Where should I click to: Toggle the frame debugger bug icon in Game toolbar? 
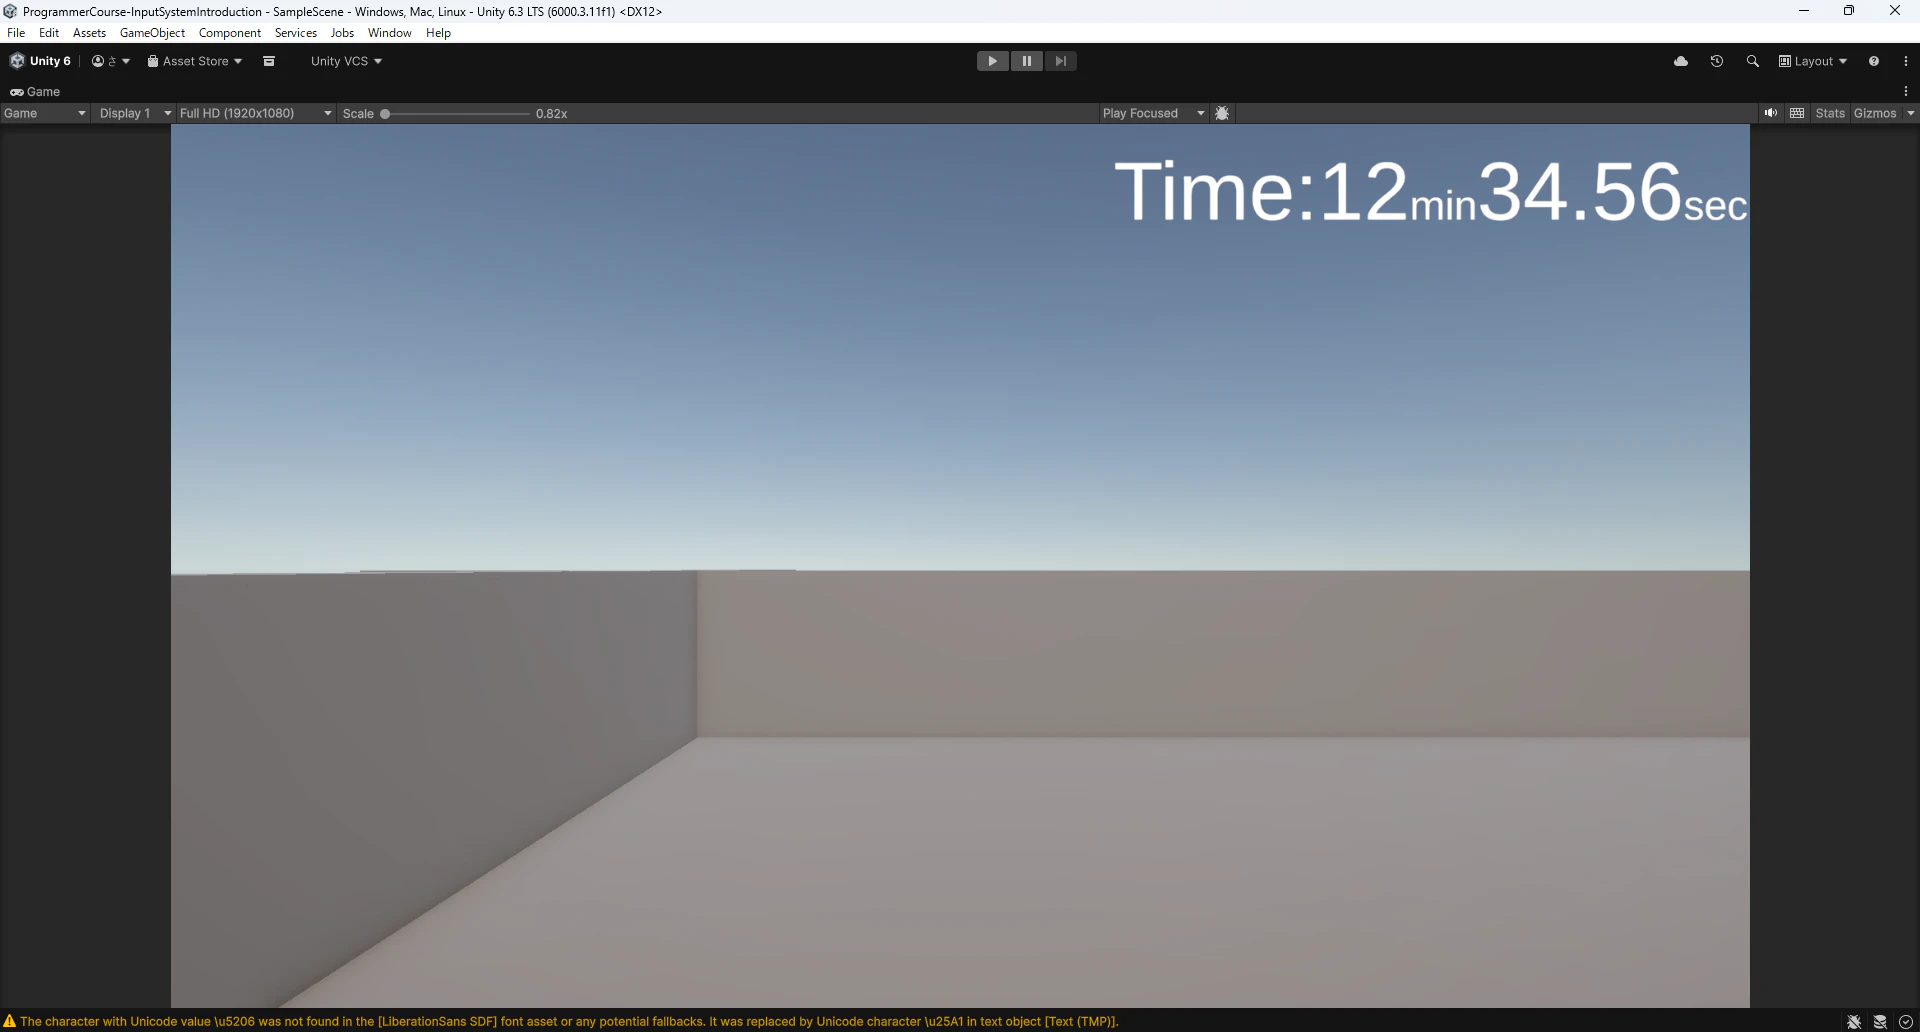1222,113
